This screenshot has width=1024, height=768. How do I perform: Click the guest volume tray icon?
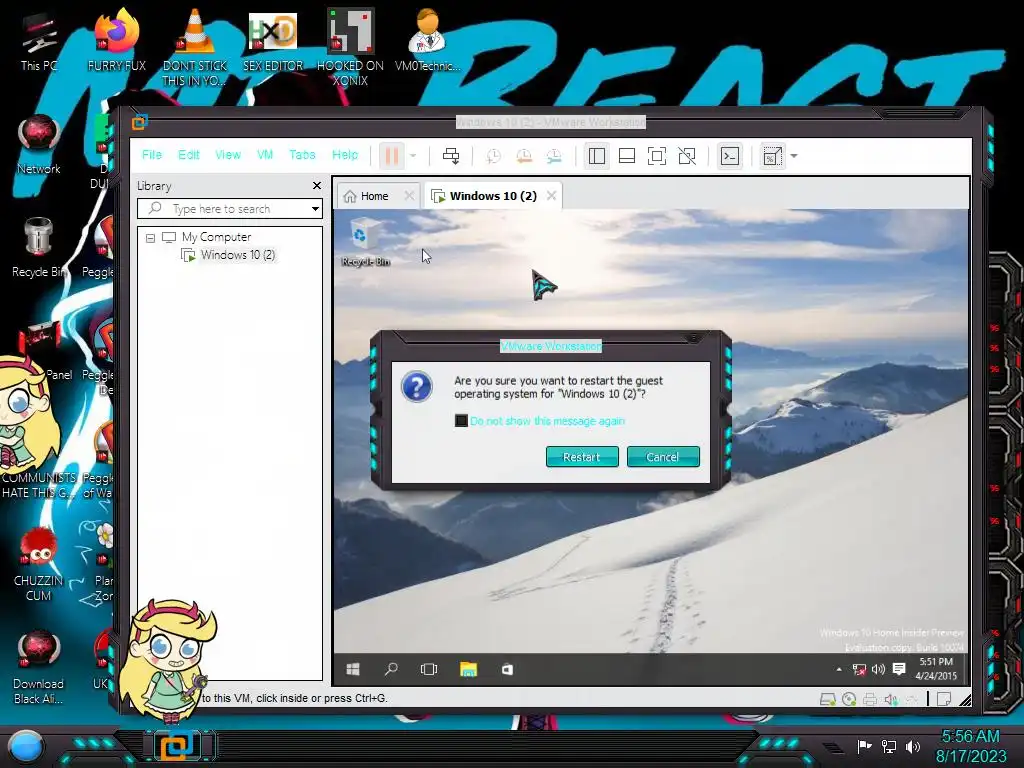pyautogui.click(x=878, y=669)
